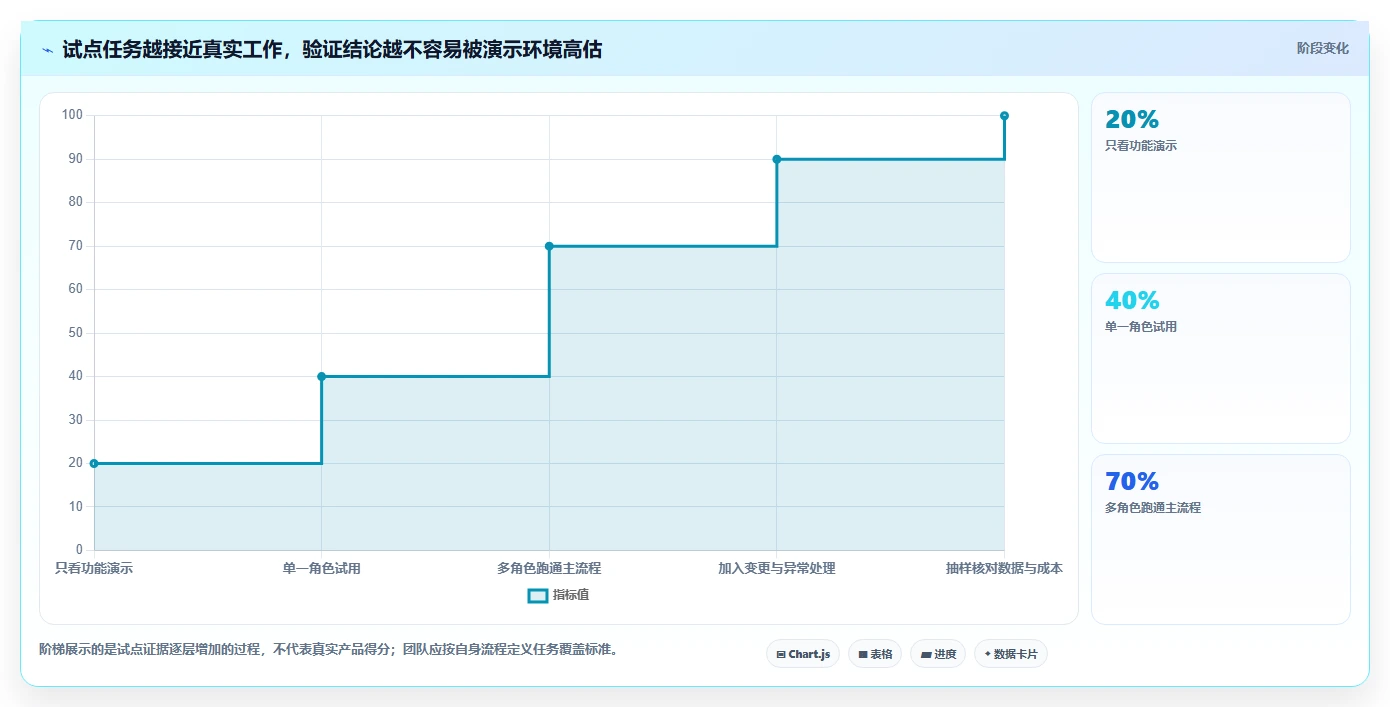
Task: Click the headline starting with 试点任务越接近真实工作
Action: pos(332,49)
